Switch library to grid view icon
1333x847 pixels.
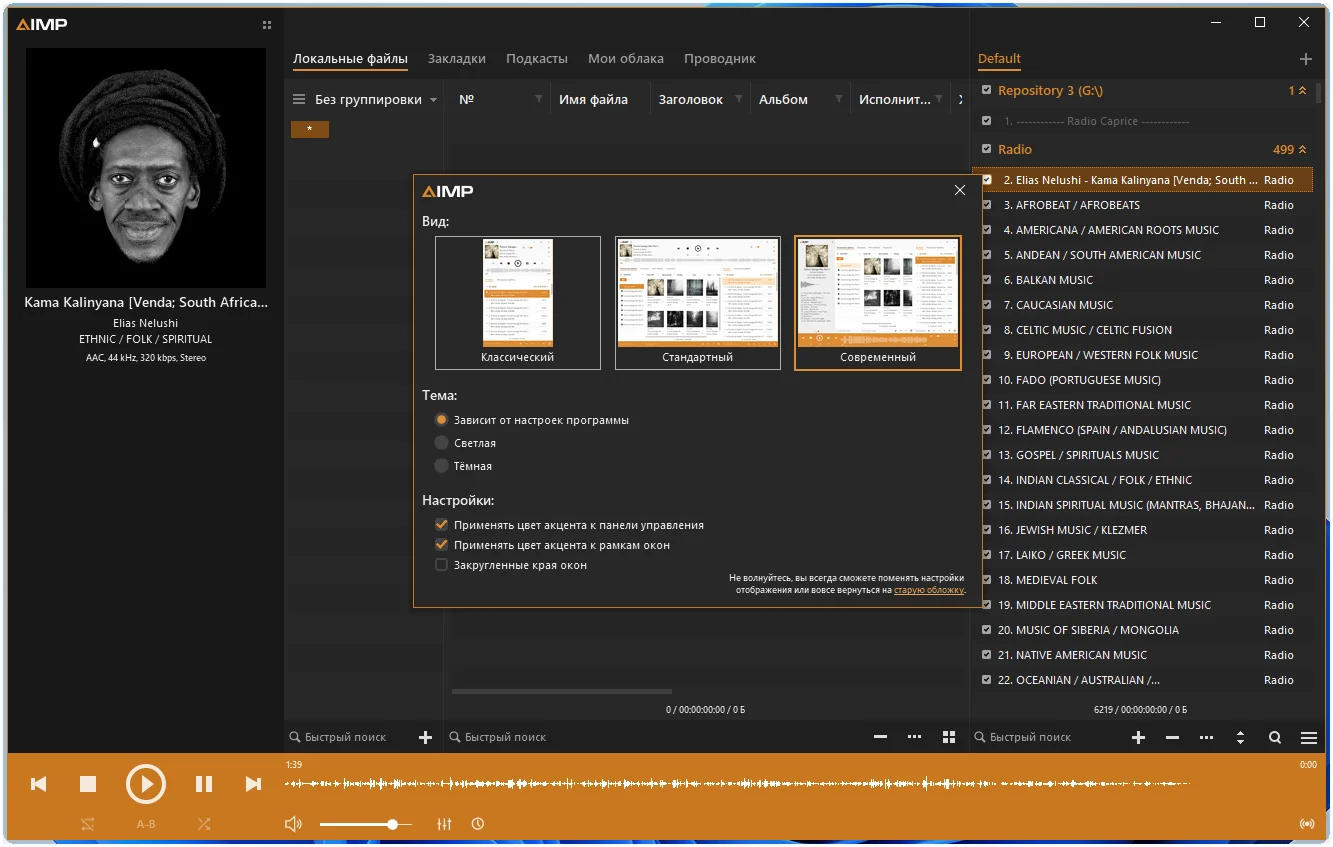(x=948, y=737)
